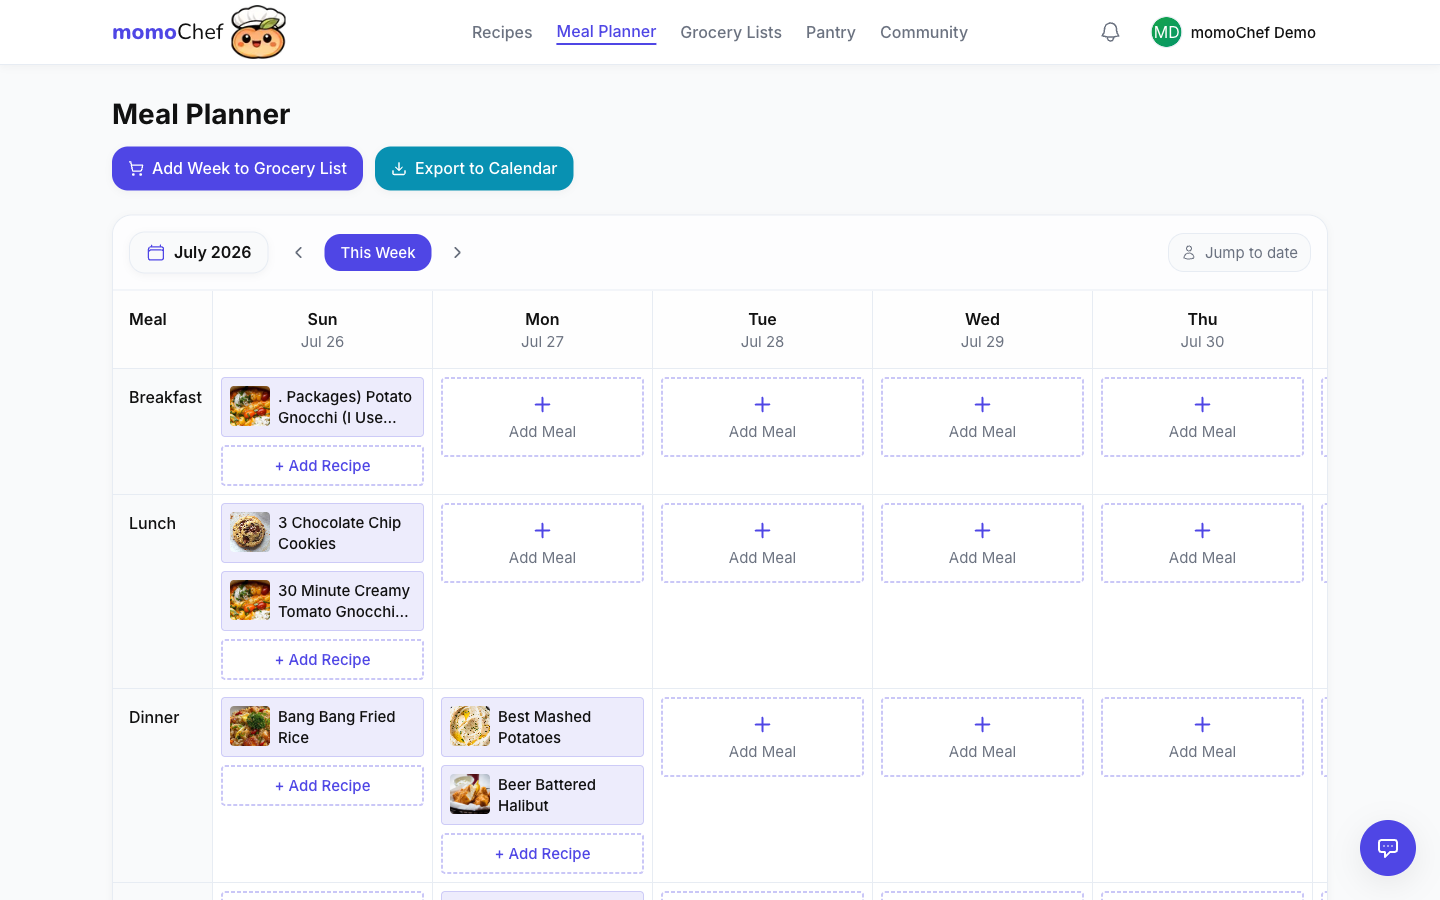Add Meal for Thursday dinner
The height and width of the screenshot is (900, 1440).
(x=1202, y=737)
